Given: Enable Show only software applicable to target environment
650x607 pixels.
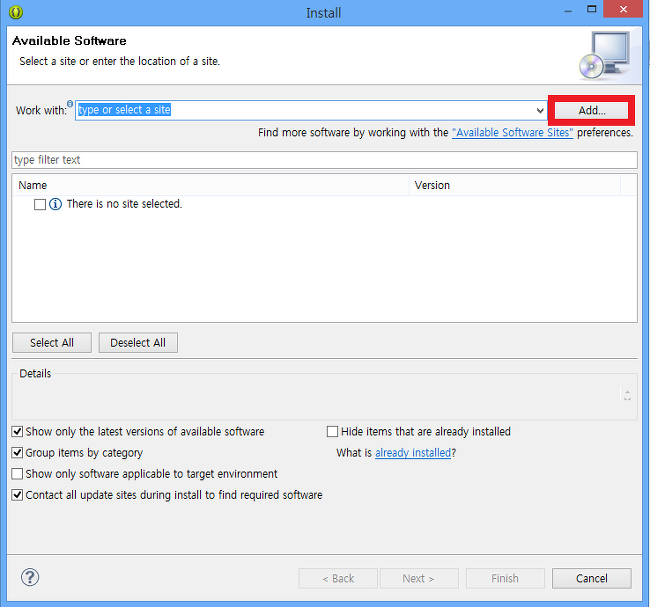Looking at the screenshot, I should coord(17,474).
